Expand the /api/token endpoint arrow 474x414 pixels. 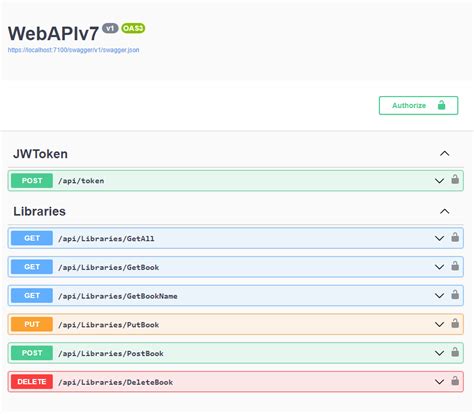tap(439, 181)
